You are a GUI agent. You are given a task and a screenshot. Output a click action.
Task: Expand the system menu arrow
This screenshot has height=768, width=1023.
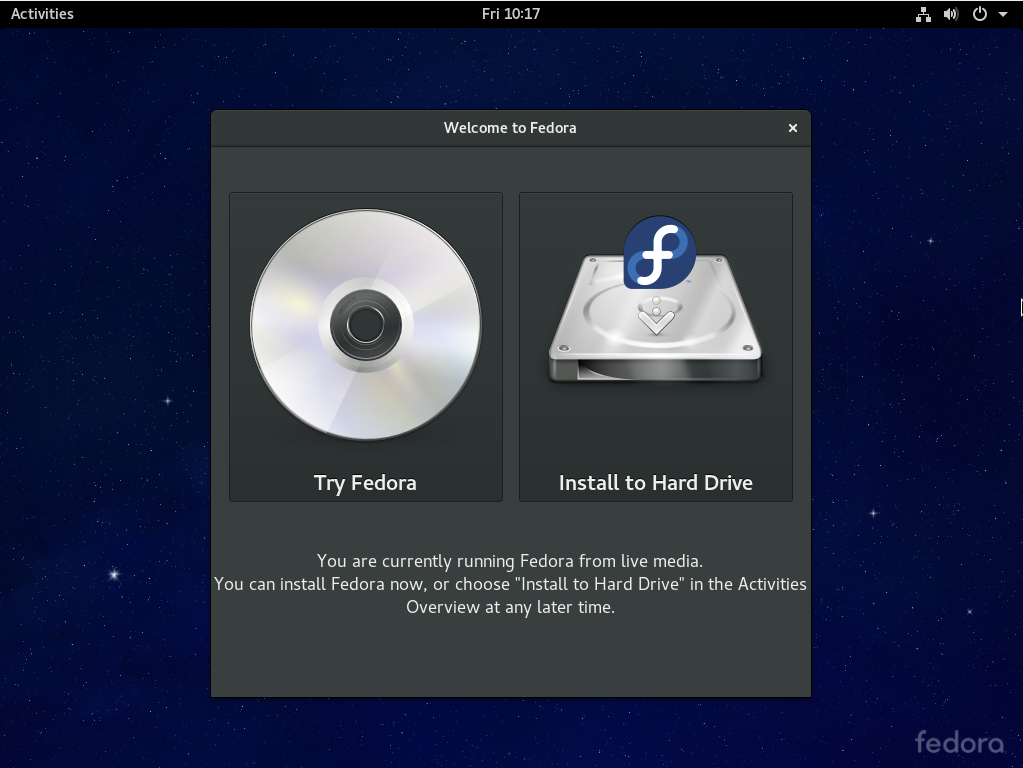click(1003, 14)
